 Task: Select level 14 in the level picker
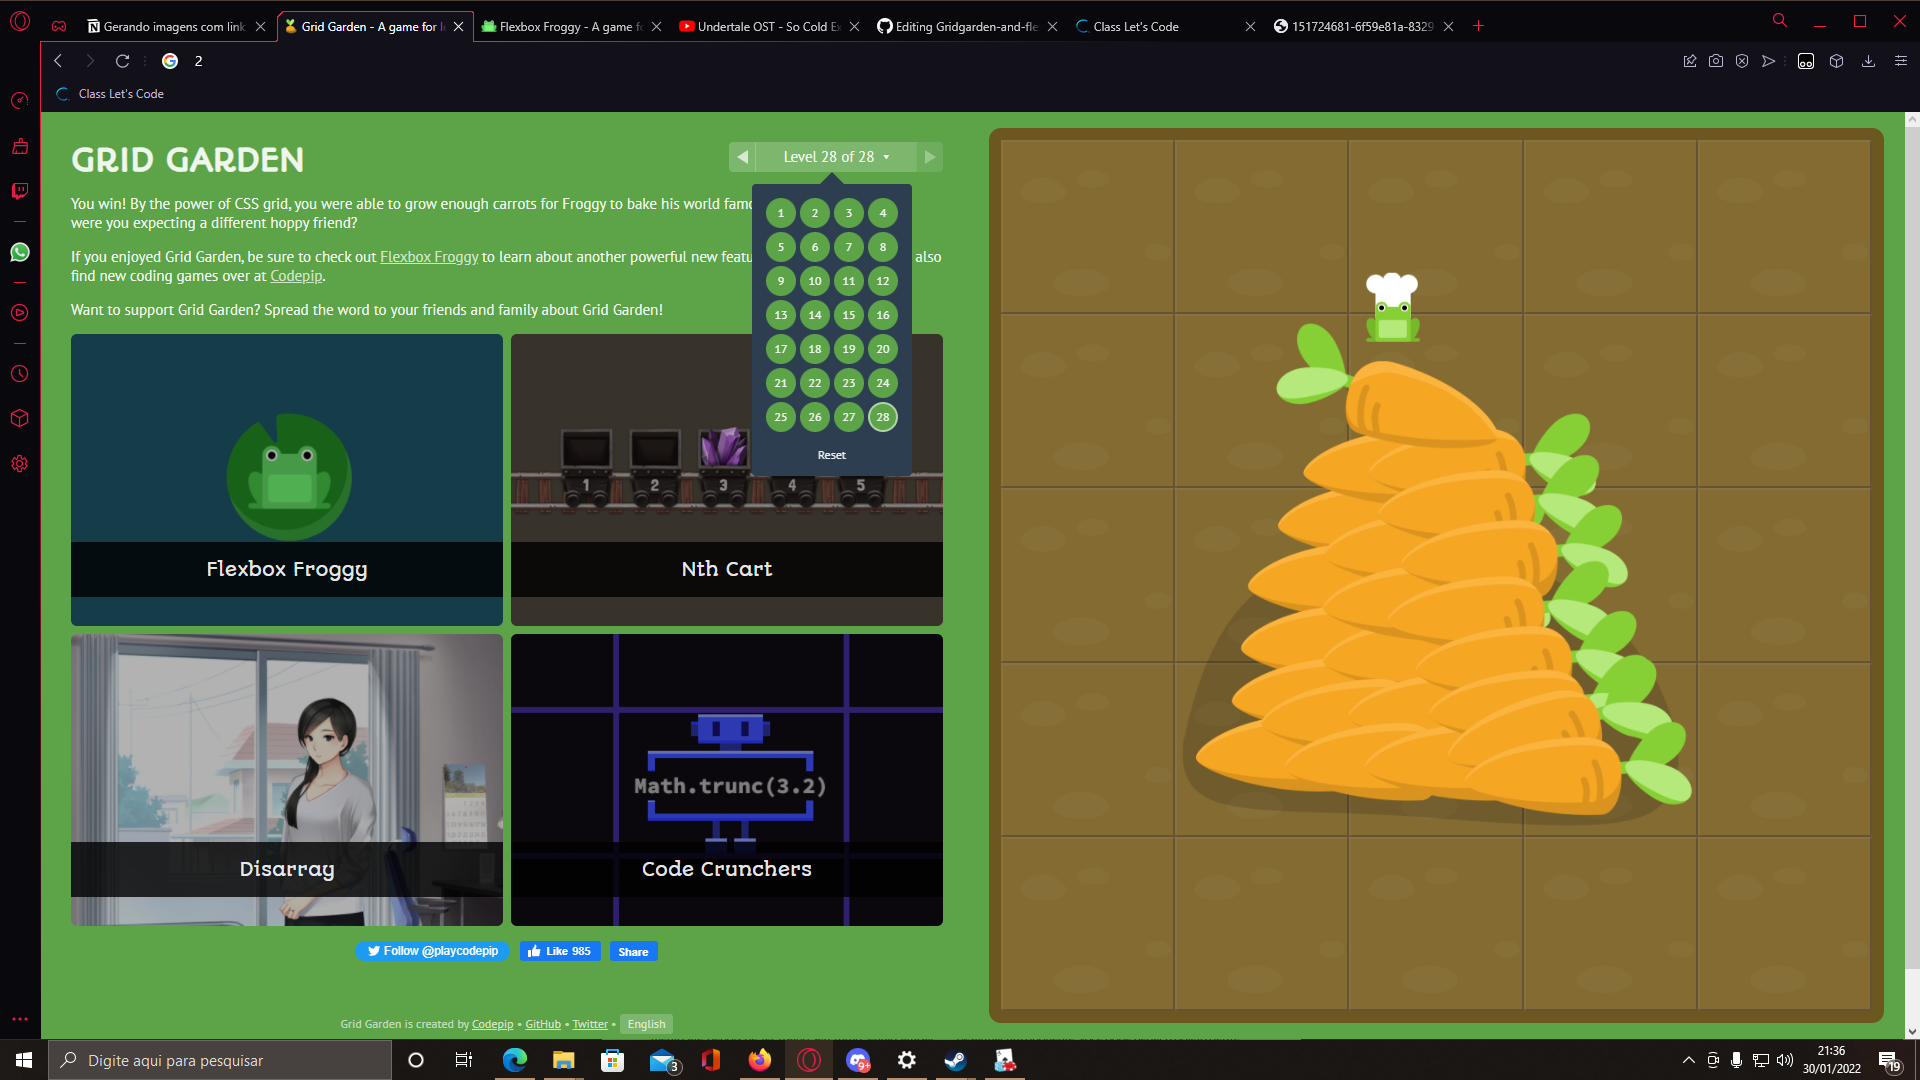(x=814, y=314)
